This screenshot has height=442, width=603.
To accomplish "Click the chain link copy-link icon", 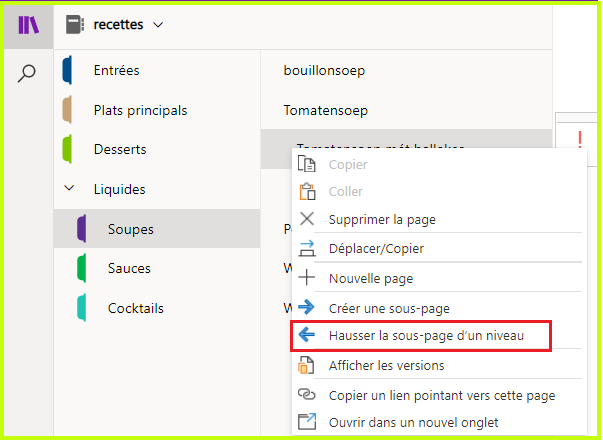I will [x=307, y=394].
